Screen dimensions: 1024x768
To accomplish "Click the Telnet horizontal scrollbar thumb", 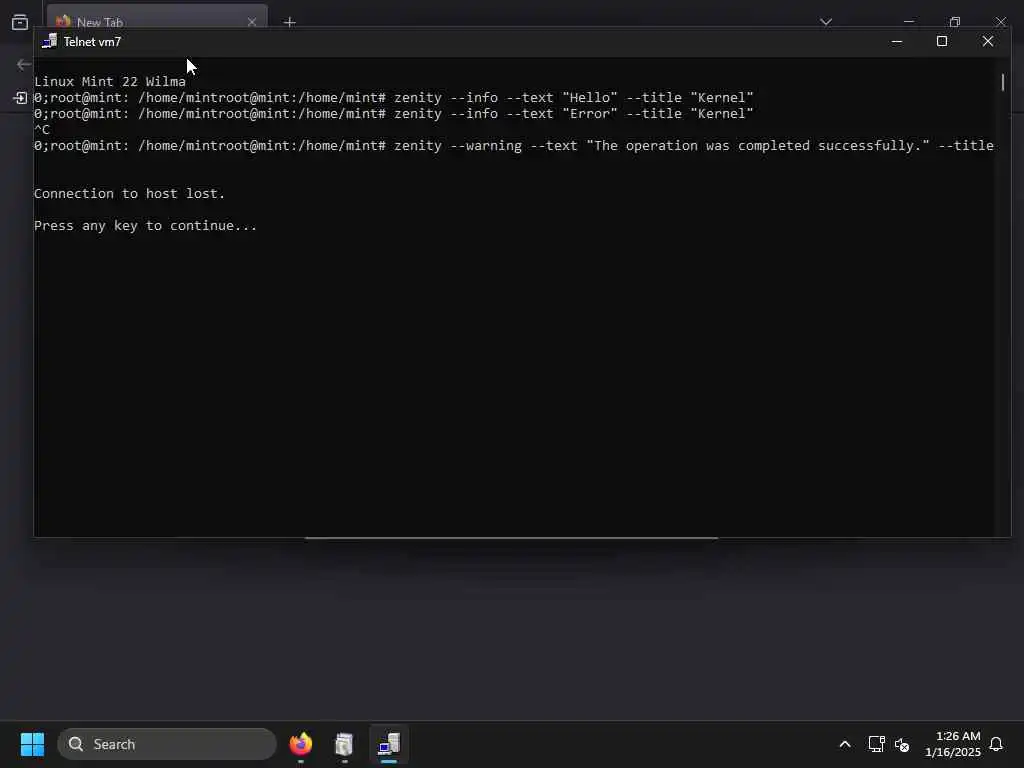I will point(511,538).
